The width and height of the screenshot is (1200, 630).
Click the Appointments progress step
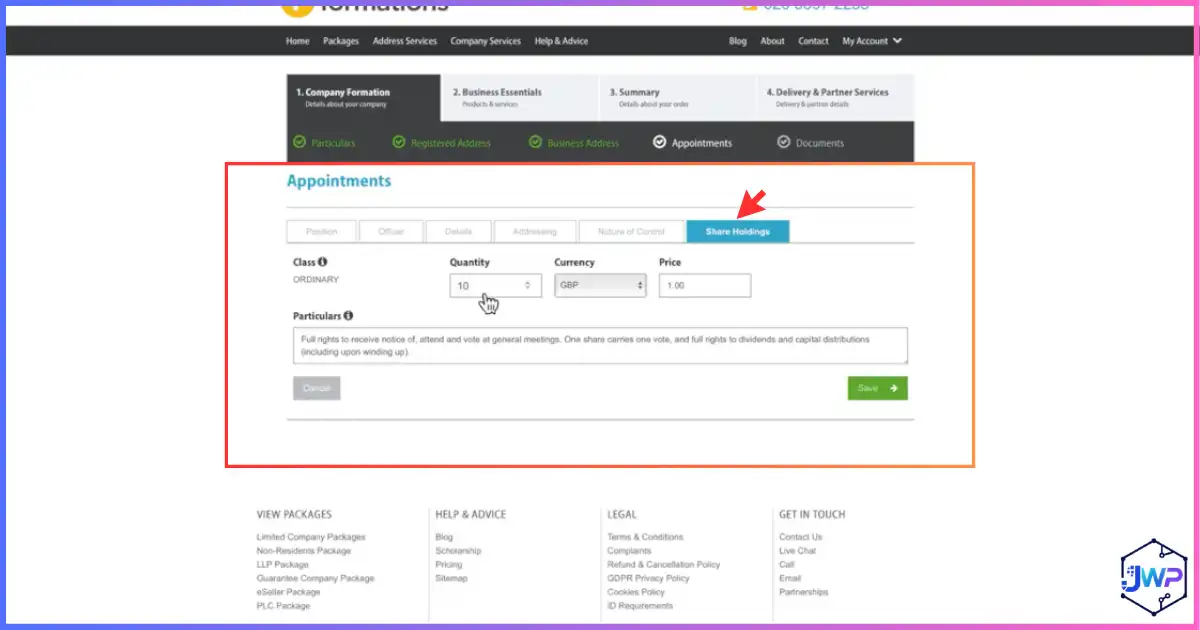click(693, 143)
